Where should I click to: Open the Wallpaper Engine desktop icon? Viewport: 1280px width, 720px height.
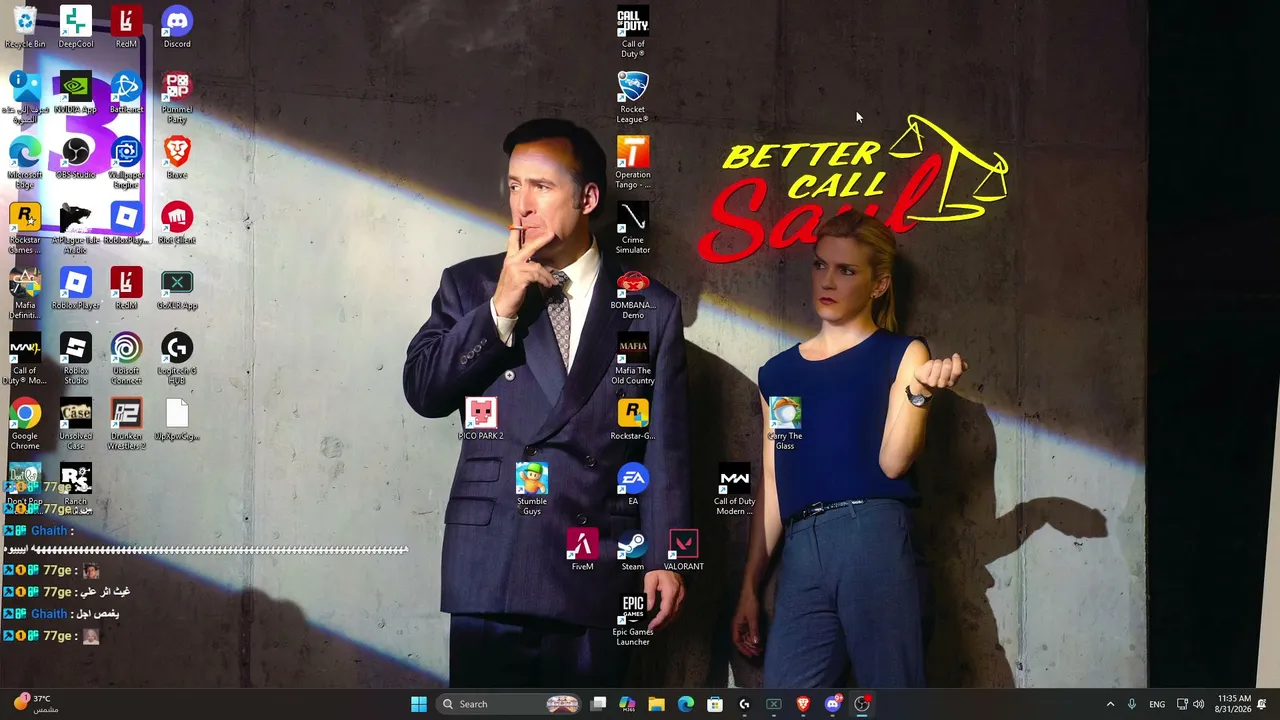126,164
